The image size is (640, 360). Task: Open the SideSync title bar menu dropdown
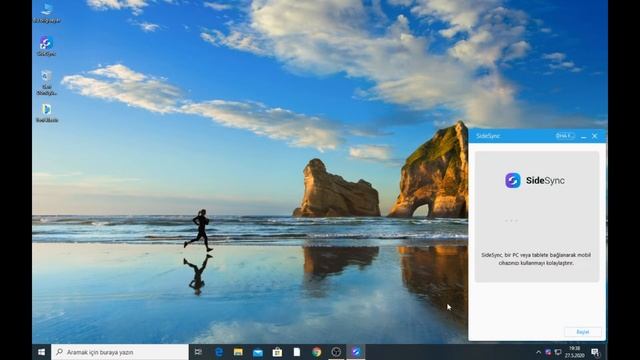[565, 136]
